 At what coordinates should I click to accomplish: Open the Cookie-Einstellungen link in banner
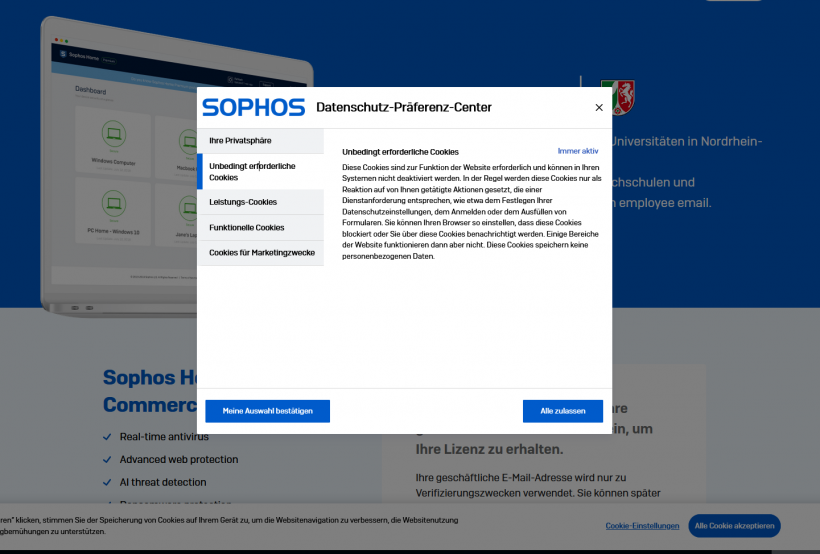(642, 526)
